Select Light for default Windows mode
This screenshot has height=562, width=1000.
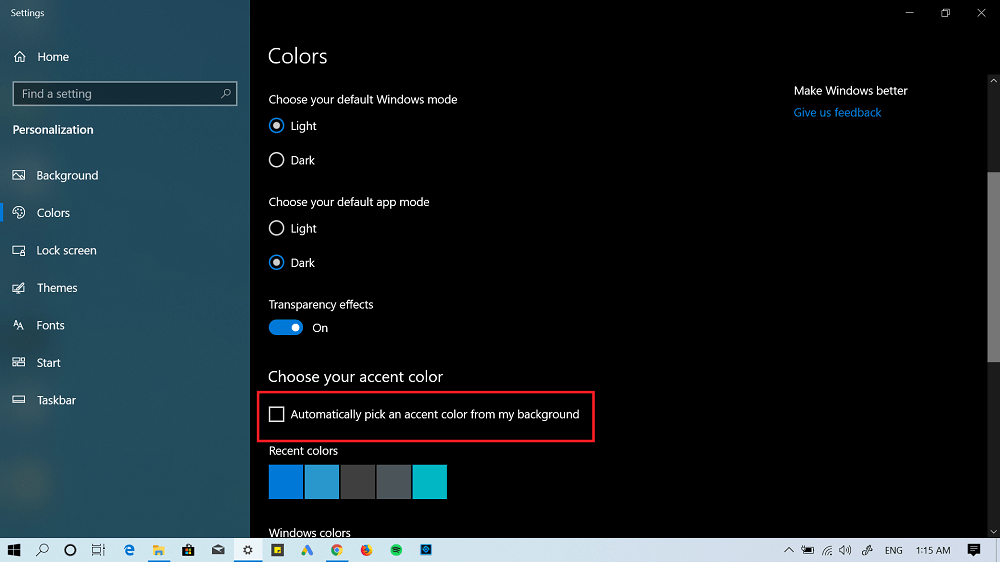(x=276, y=126)
